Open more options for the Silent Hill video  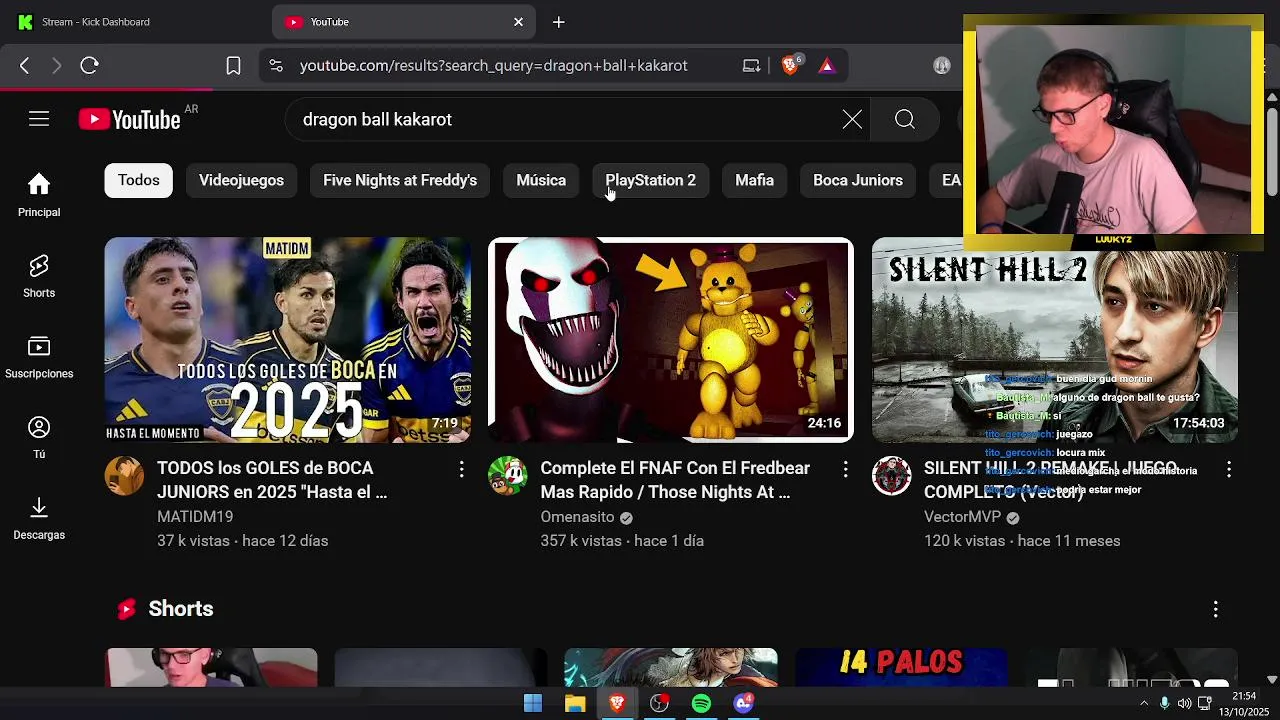[x=1228, y=469]
